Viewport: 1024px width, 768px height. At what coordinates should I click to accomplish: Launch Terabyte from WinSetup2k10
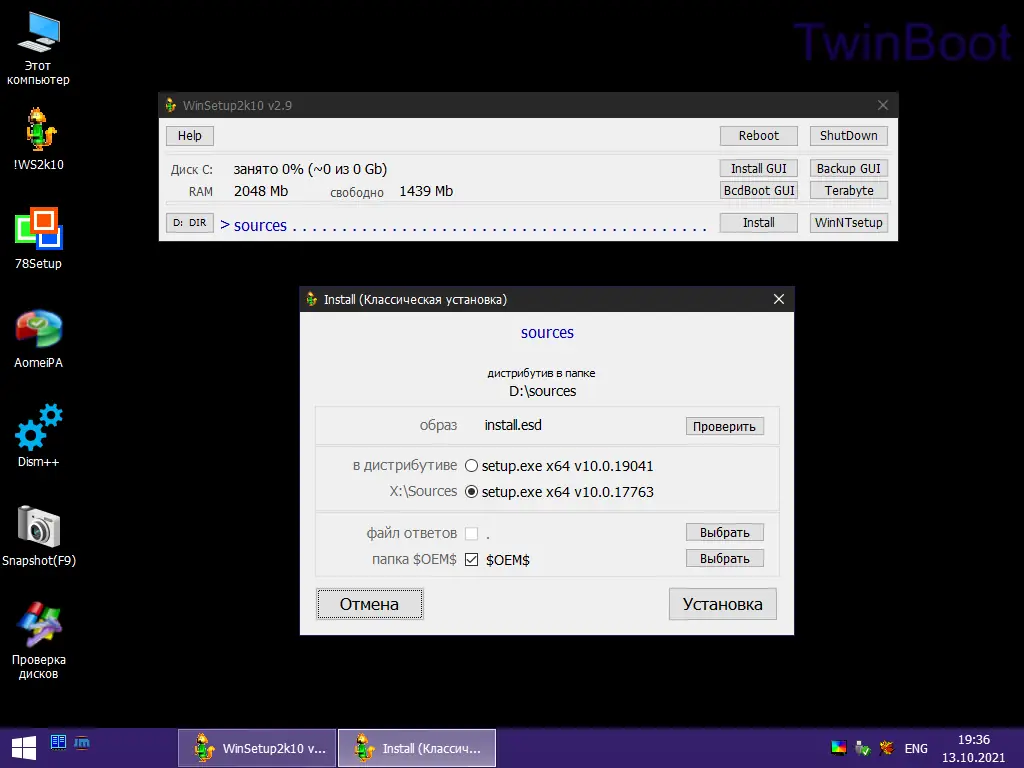click(848, 190)
